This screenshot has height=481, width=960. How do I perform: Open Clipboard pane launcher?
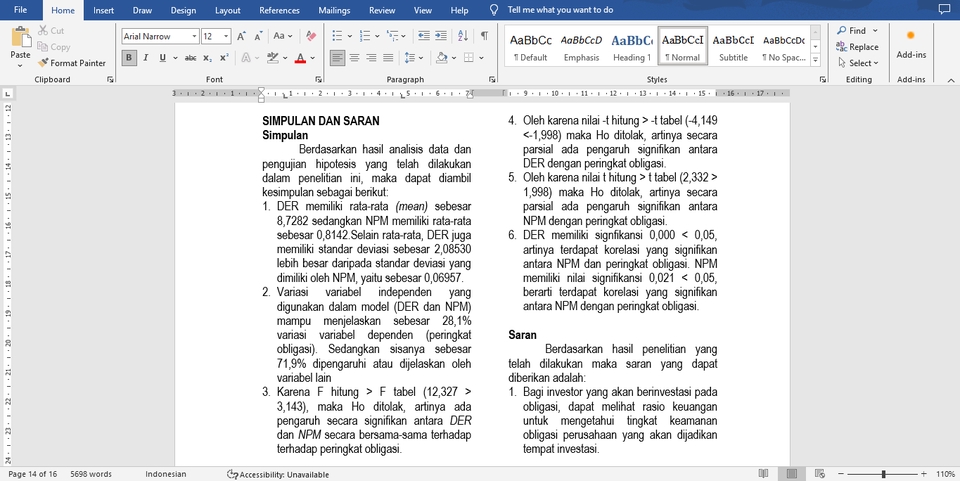[x=110, y=80]
